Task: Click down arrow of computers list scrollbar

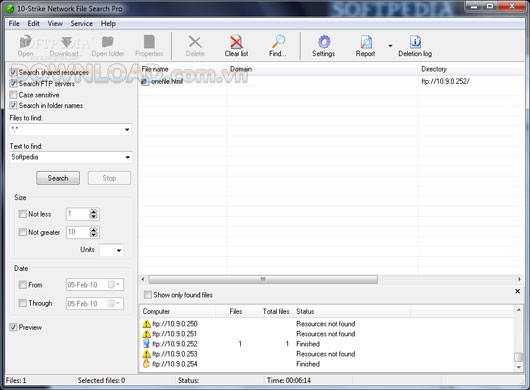Action: click(519, 367)
